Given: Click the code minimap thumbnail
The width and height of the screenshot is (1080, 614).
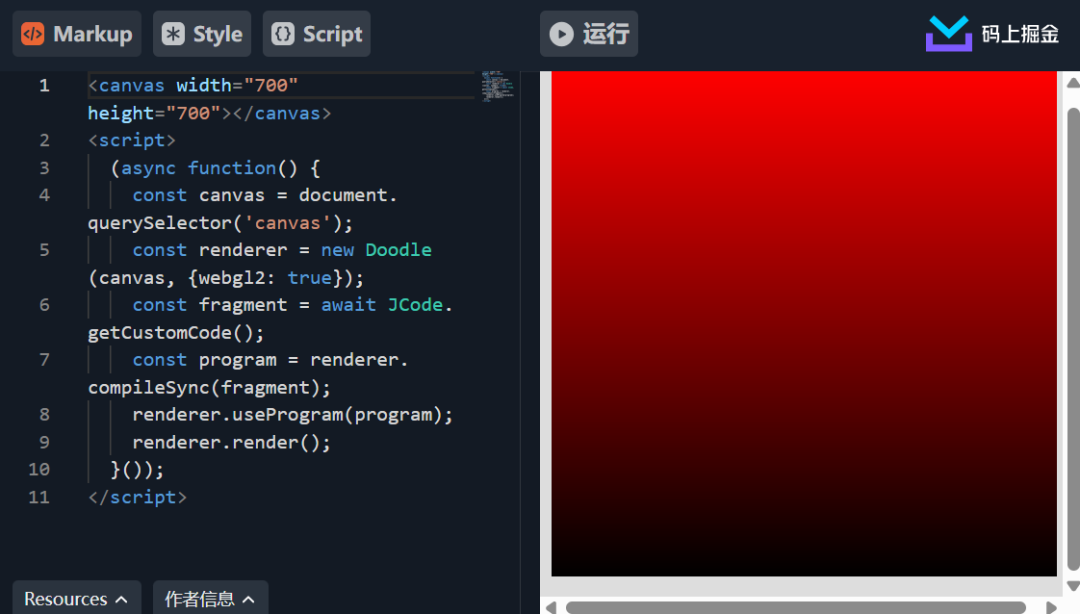Looking at the screenshot, I should (x=496, y=86).
